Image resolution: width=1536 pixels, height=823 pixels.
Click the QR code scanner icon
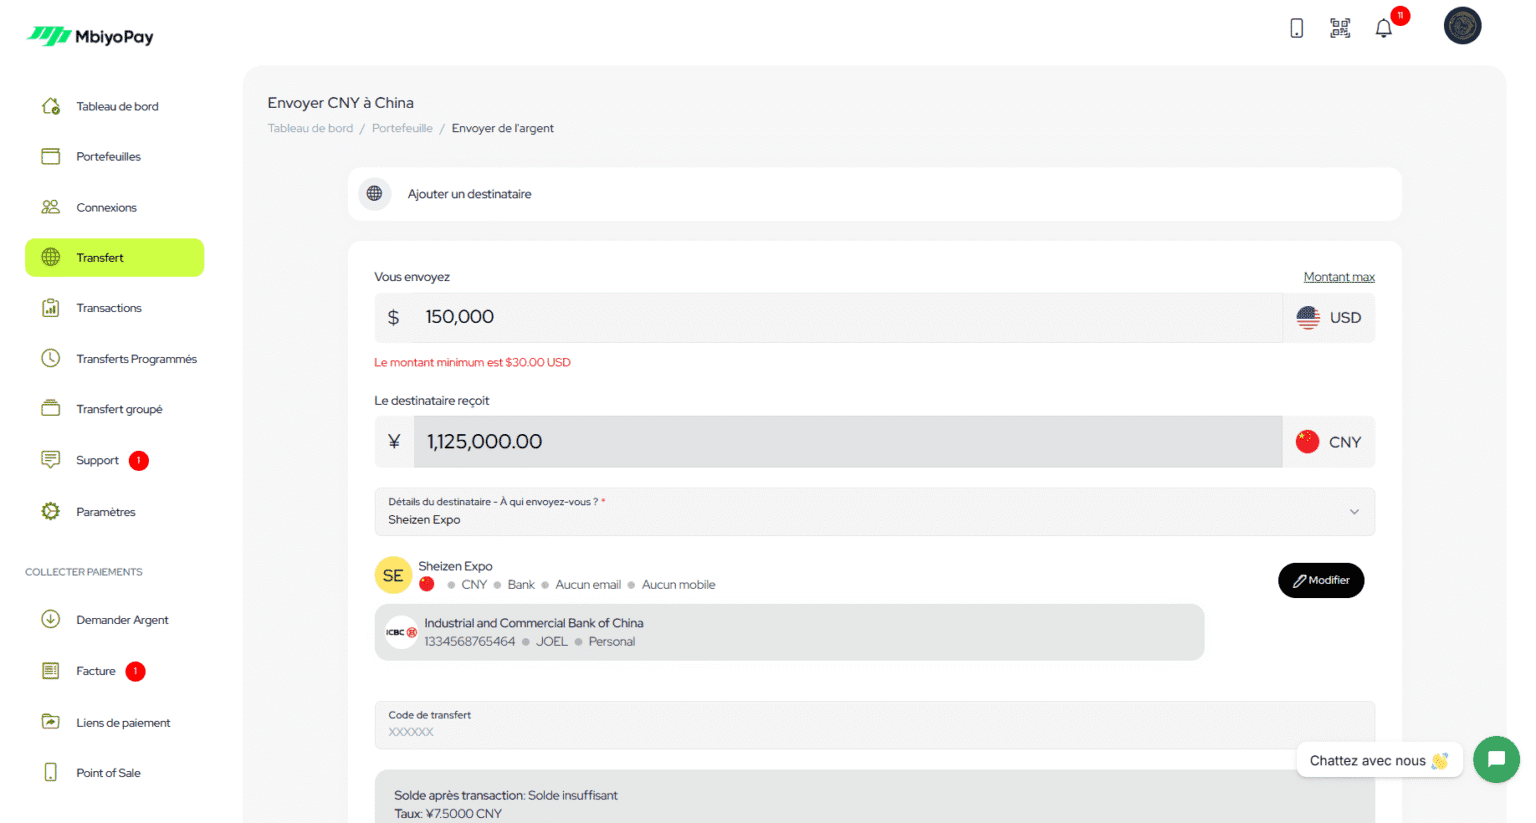point(1340,28)
